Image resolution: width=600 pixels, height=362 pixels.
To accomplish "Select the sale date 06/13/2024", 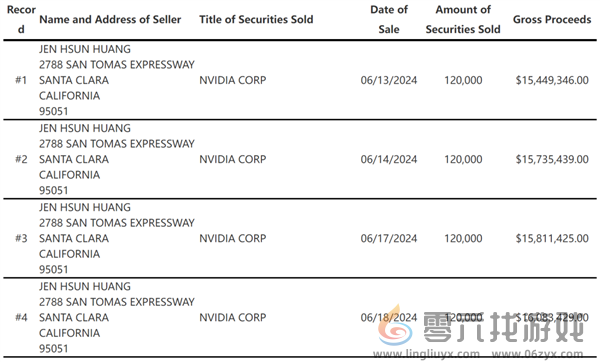I will click(389, 80).
